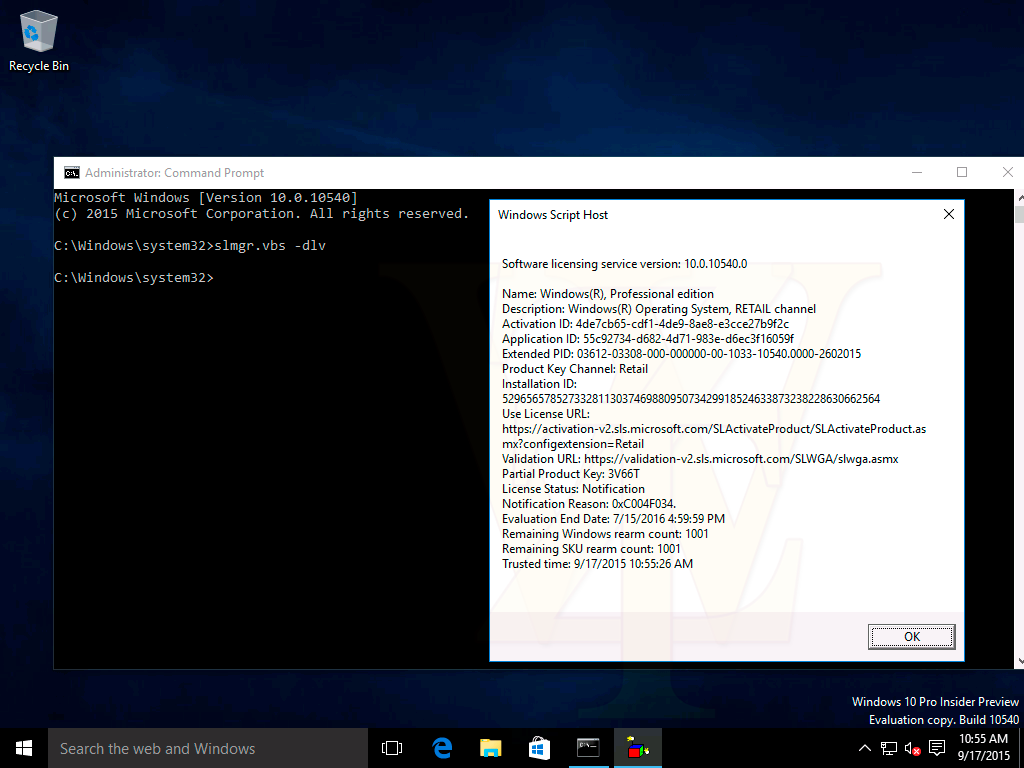Open the Windows Store taskbar icon
The height and width of the screenshot is (768, 1024).
click(539, 748)
